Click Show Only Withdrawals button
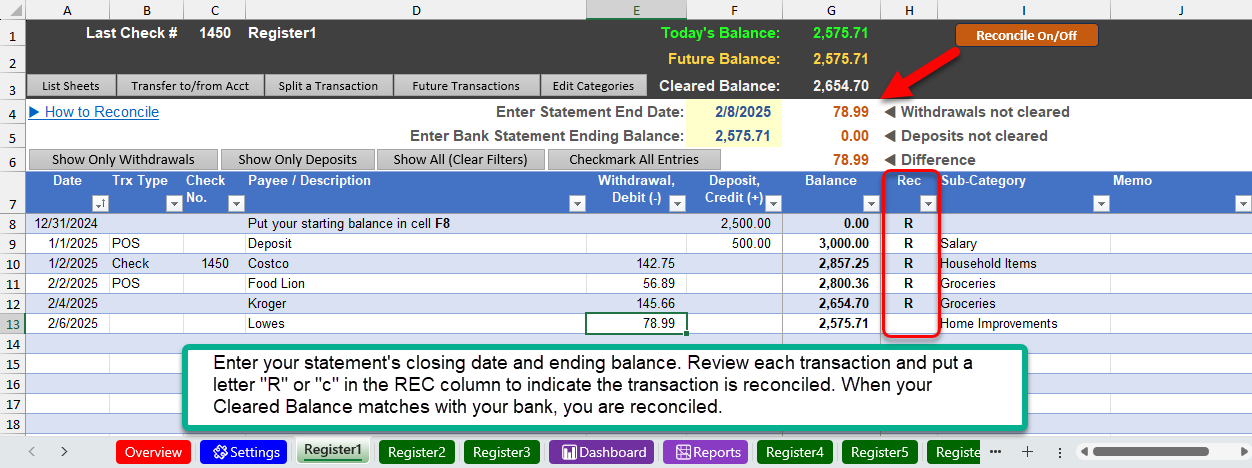 (124, 159)
